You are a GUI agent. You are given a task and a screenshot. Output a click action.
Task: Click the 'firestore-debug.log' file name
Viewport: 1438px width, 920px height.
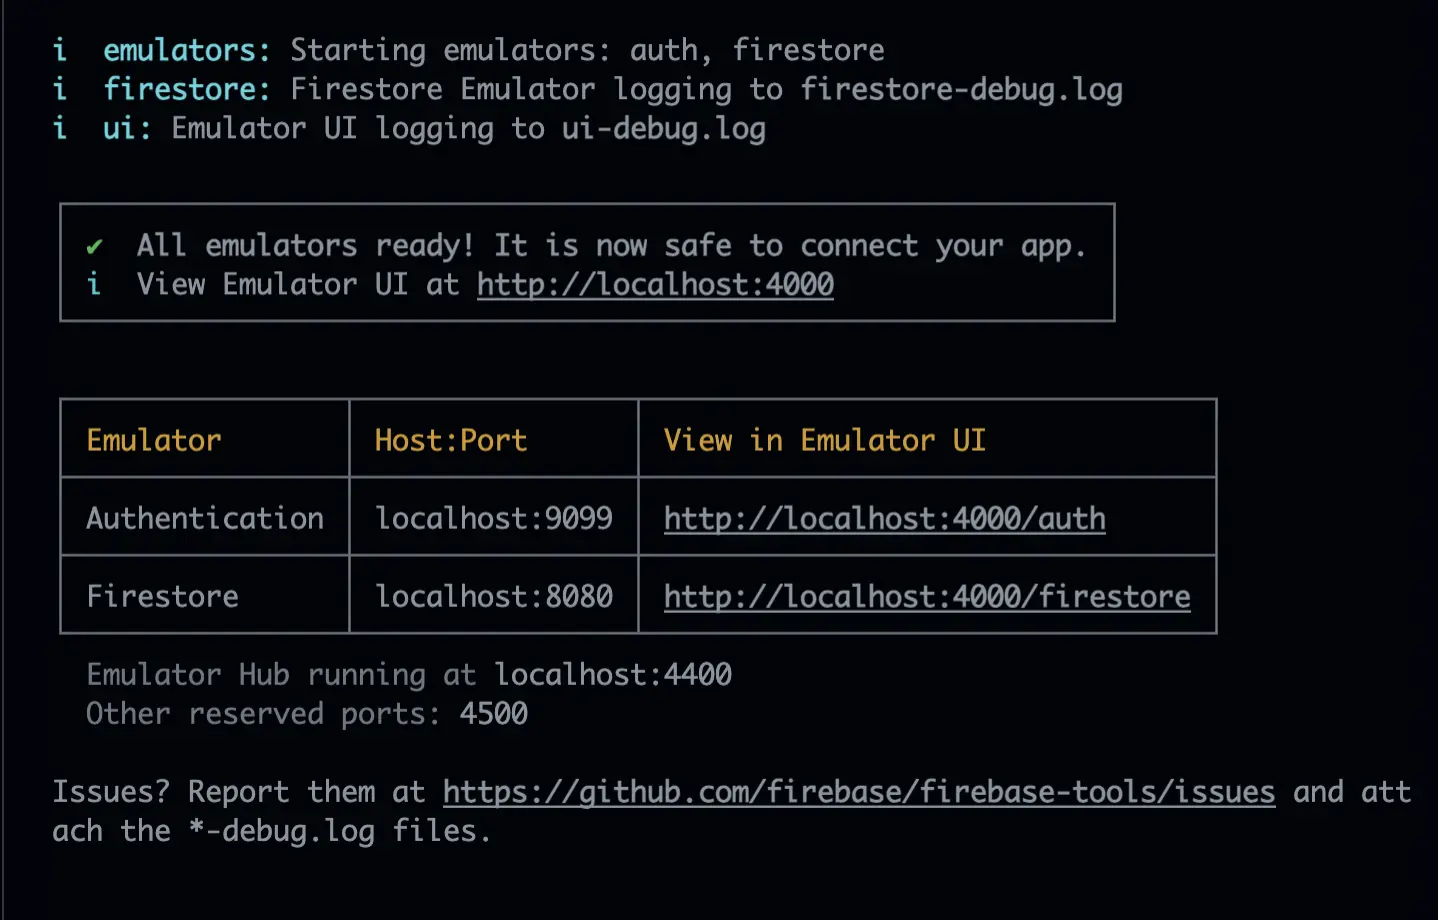click(x=961, y=90)
